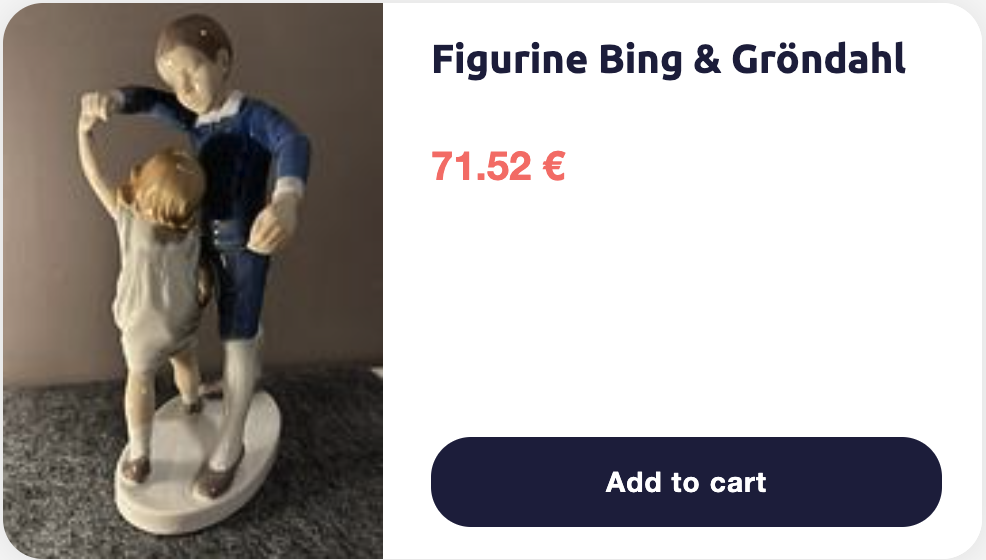This screenshot has width=986, height=560.
Task: Click the word Bing in the product title
Action: coord(640,61)
